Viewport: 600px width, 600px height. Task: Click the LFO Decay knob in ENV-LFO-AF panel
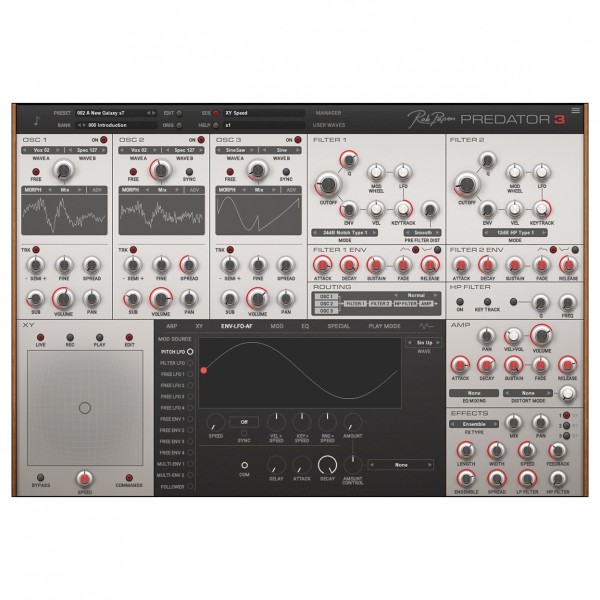pos(327,465)
